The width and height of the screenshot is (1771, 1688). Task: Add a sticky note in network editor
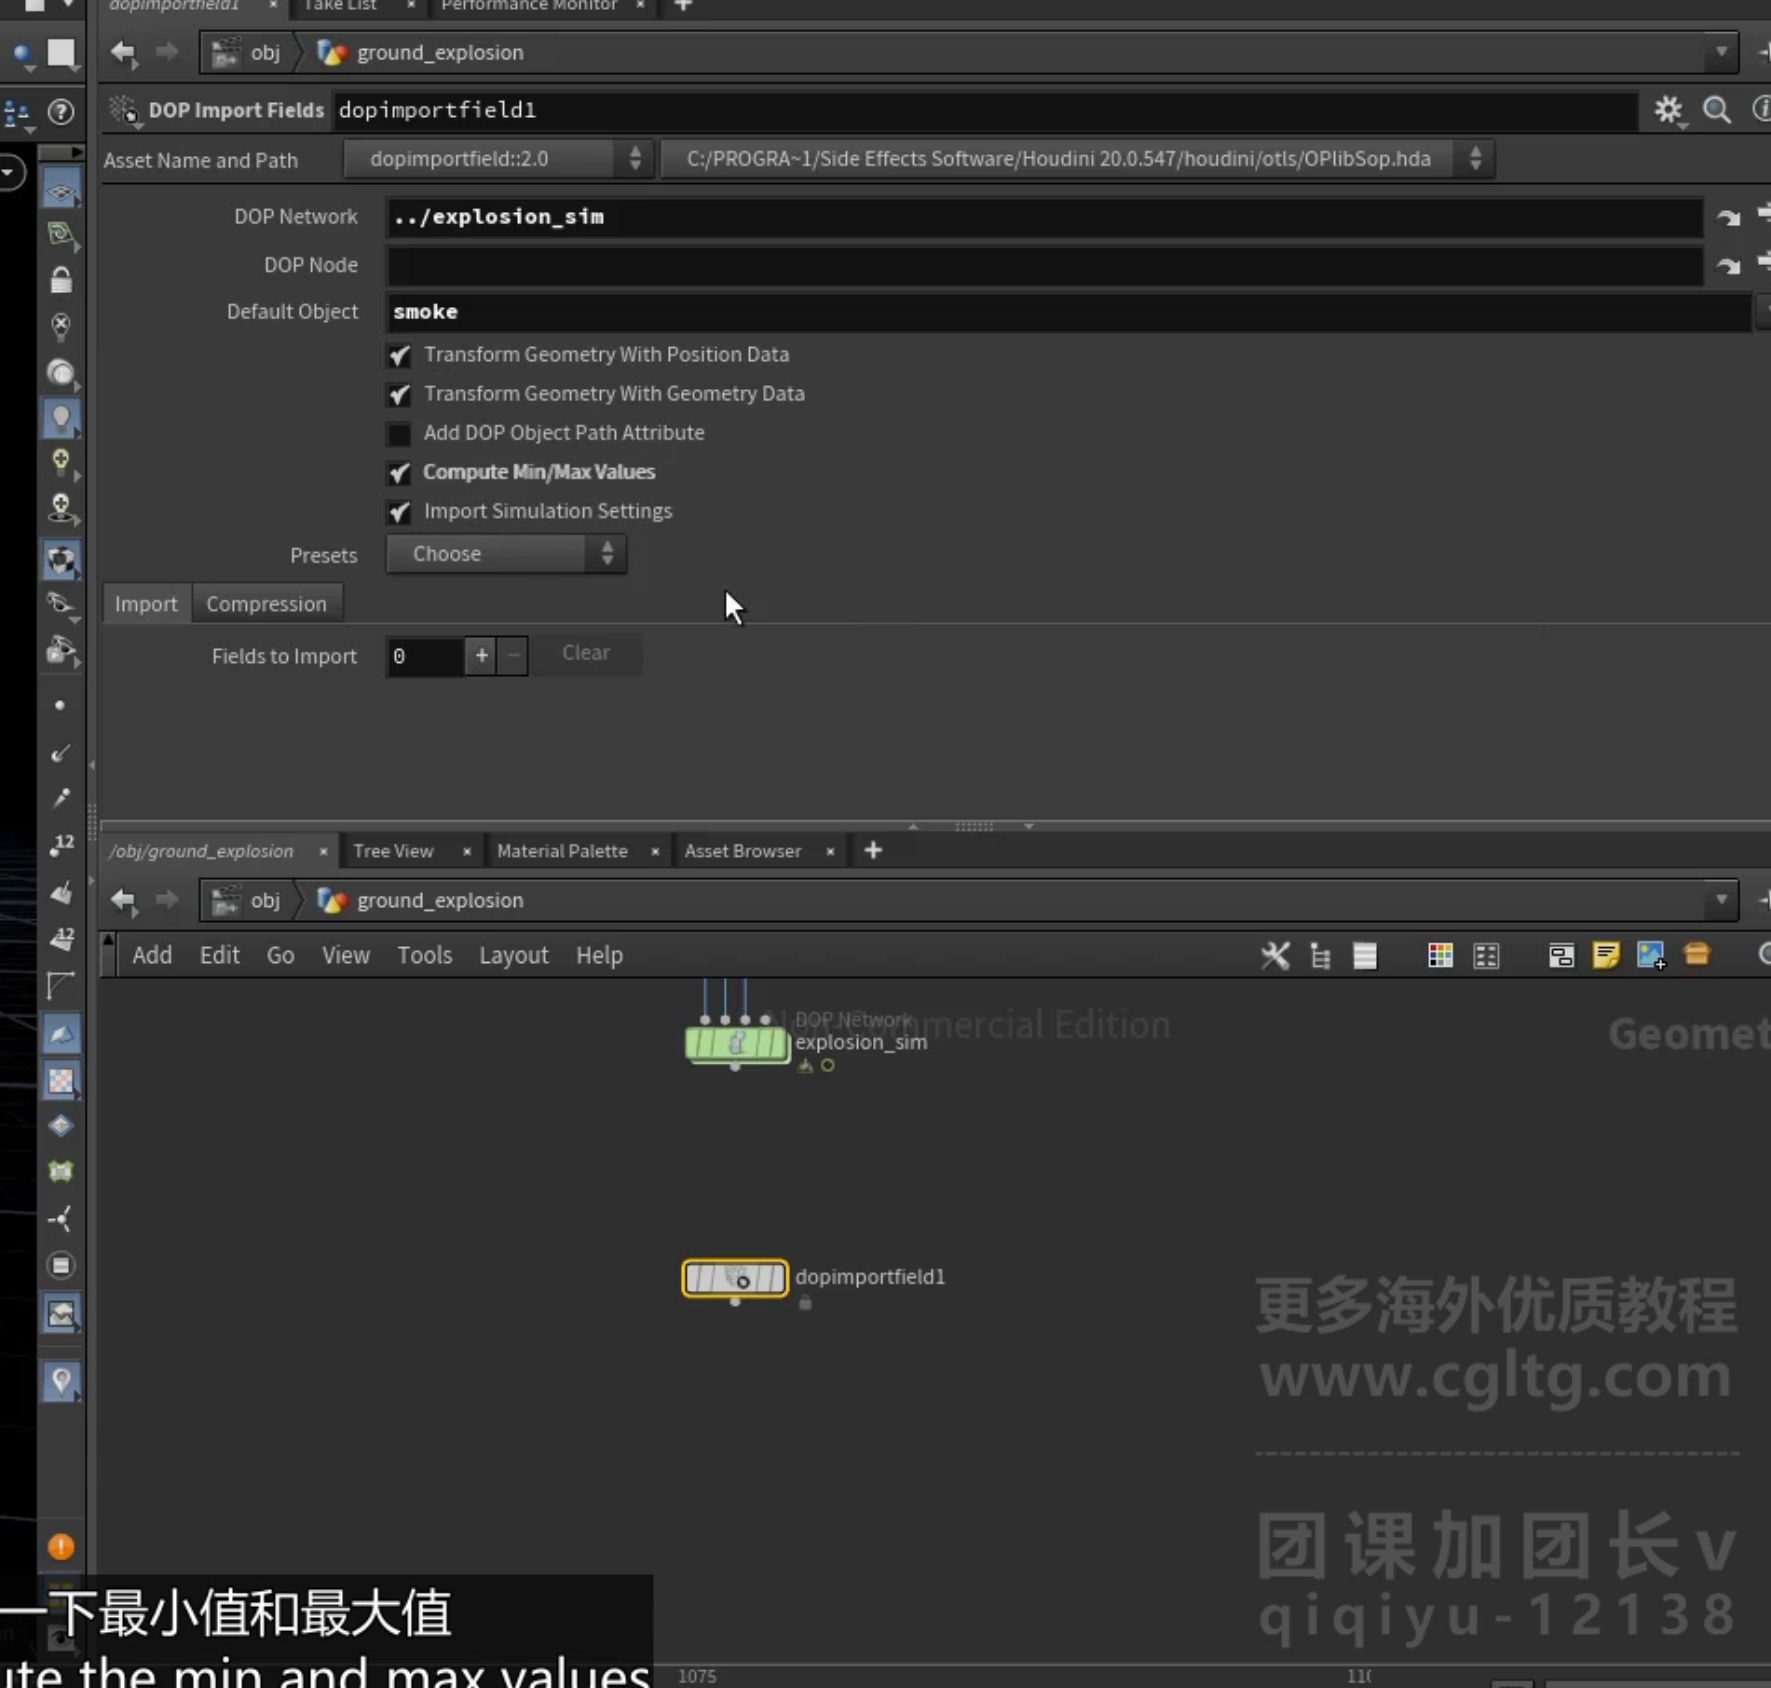1606,955
